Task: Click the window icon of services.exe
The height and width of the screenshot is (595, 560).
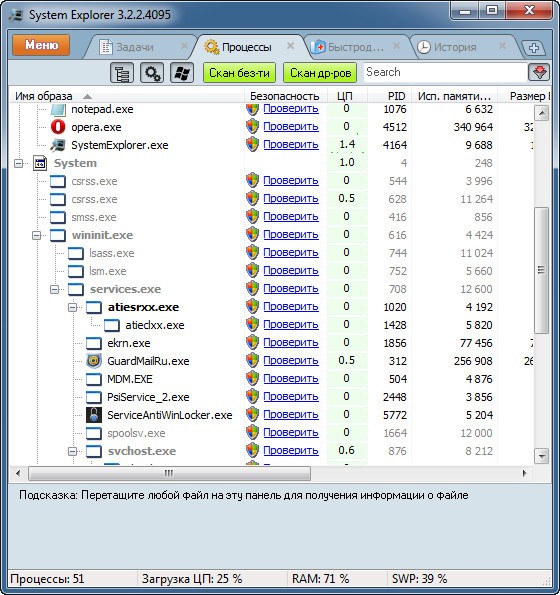Action: [76, 290]
